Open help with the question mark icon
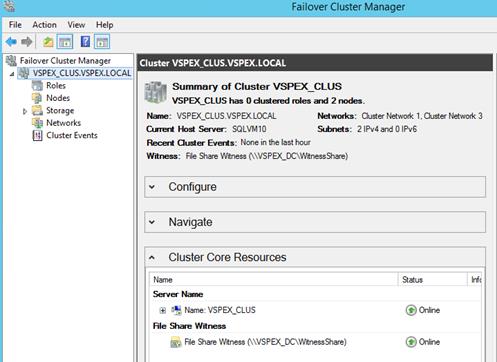The image size is (497, 362). 85,42
